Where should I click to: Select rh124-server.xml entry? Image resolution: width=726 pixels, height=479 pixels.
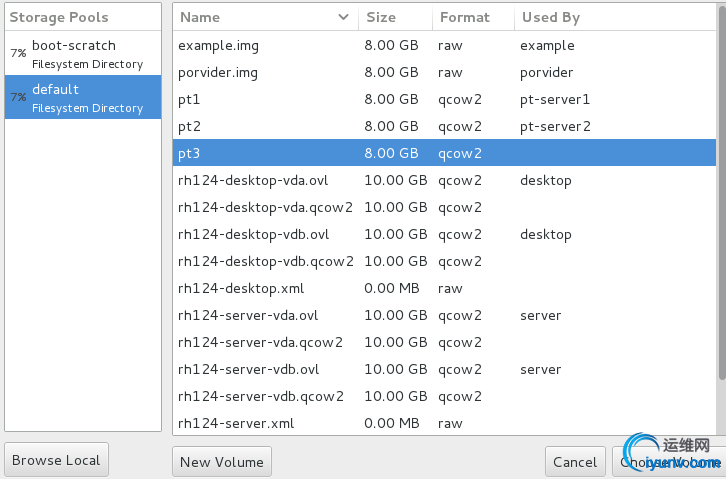(x=236, y=423)
